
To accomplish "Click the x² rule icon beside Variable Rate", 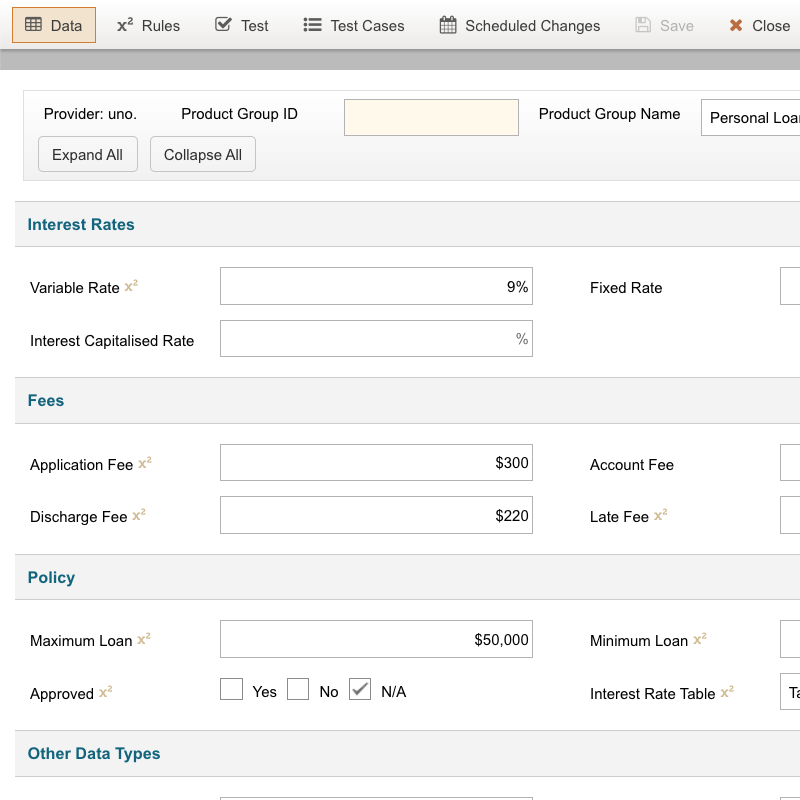I will pos(131,286).
